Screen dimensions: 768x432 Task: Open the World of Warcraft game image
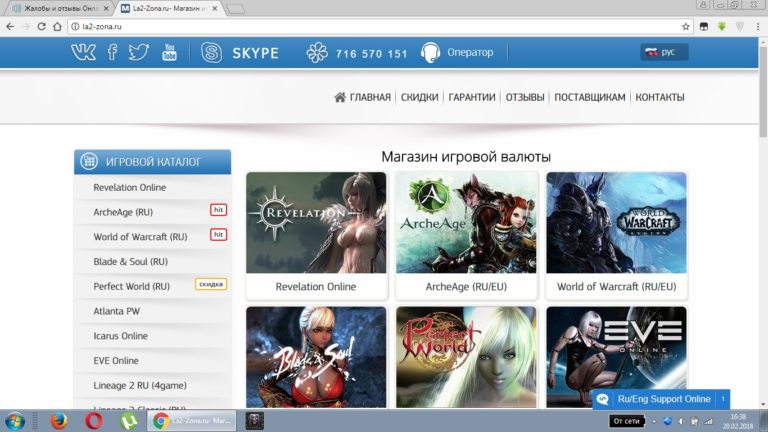pos(616,222)
